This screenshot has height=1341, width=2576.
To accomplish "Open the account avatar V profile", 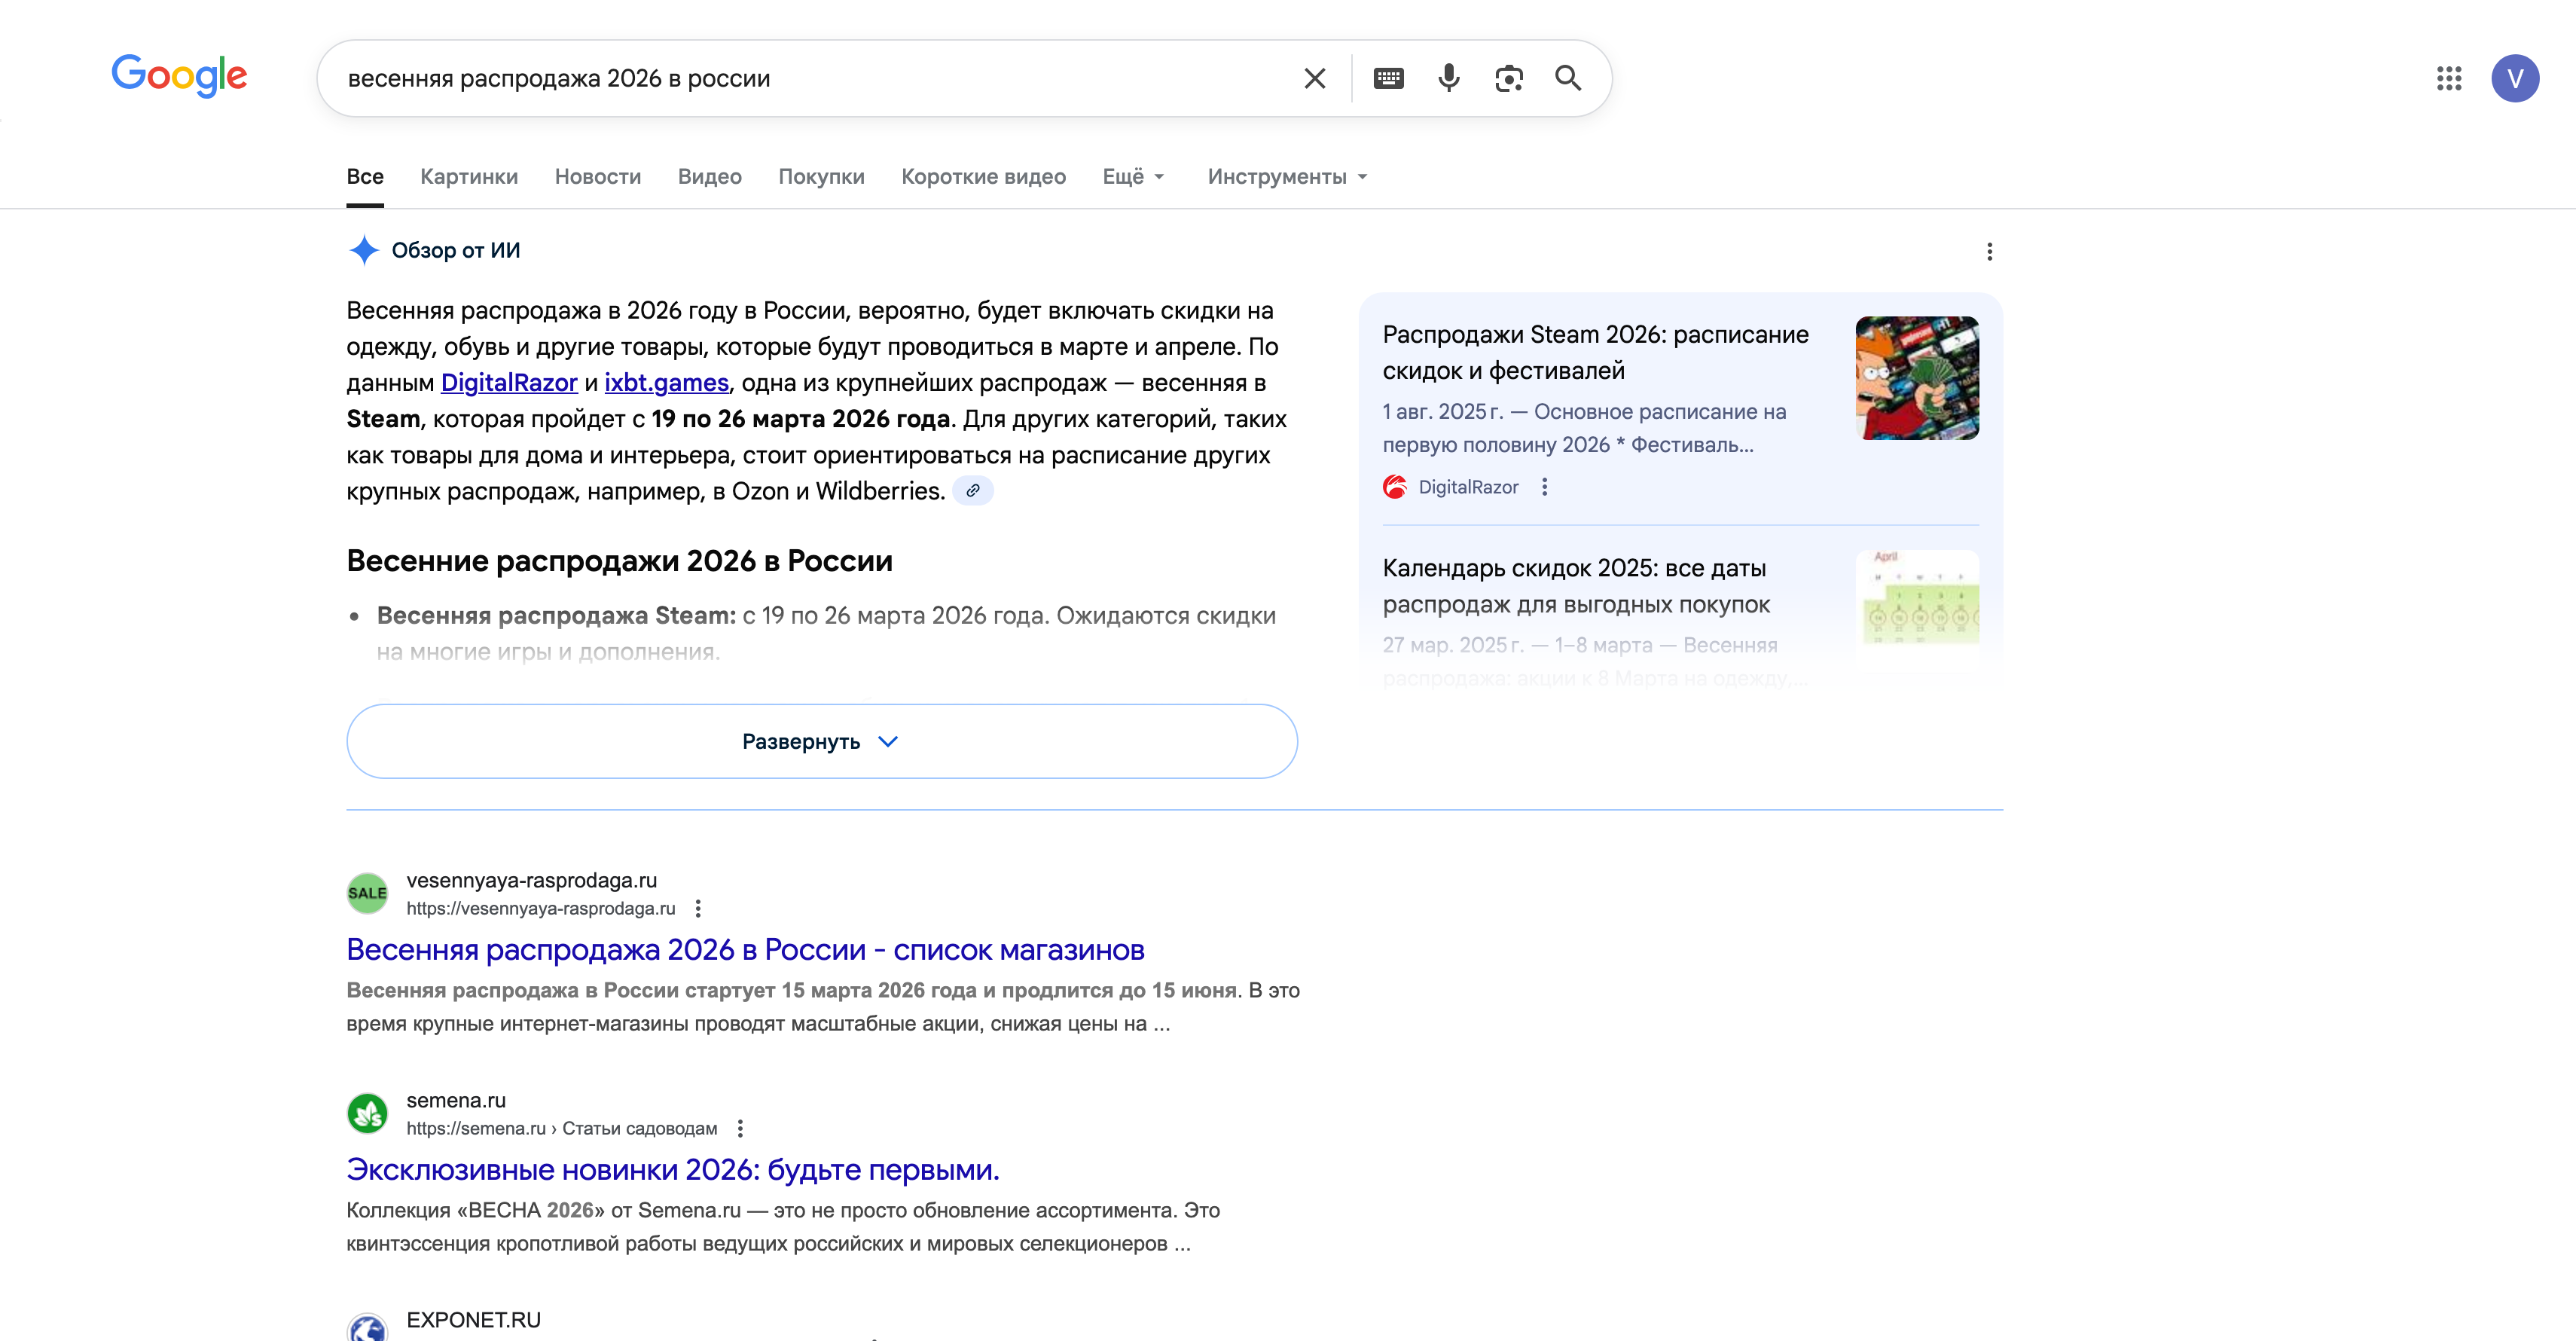I will [2514, 78].
